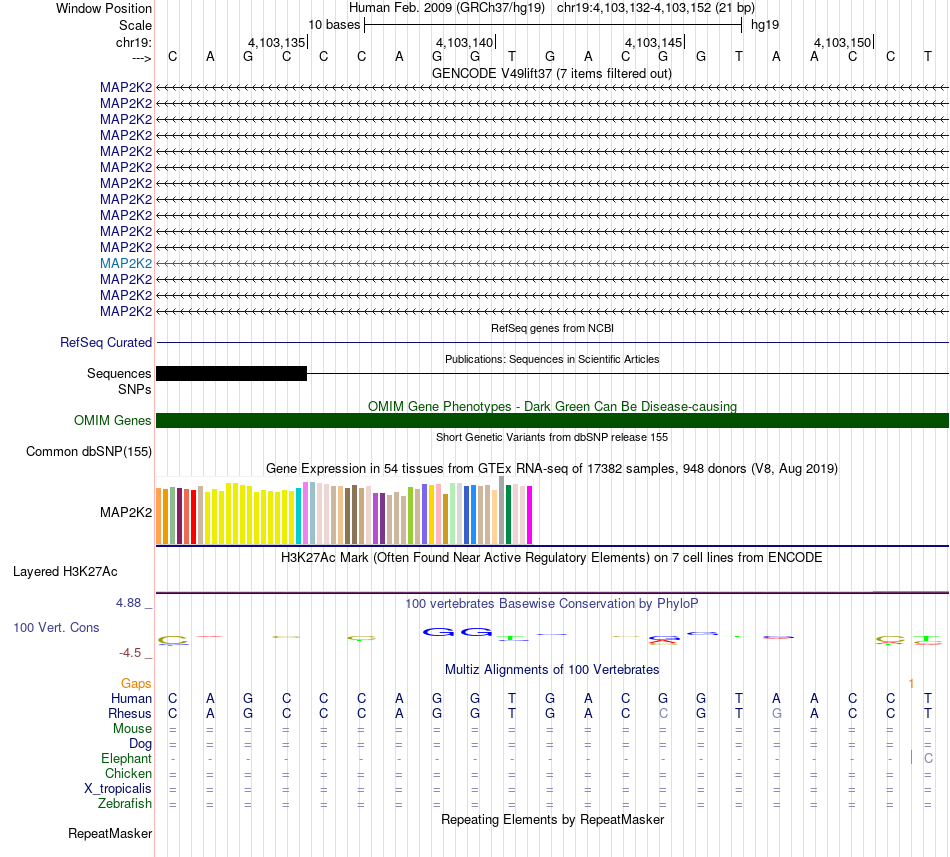The height and width of the screenshot is (857, 950).
Task: Select the Zebrafish alignment row label
Action: tap(125, 804)
